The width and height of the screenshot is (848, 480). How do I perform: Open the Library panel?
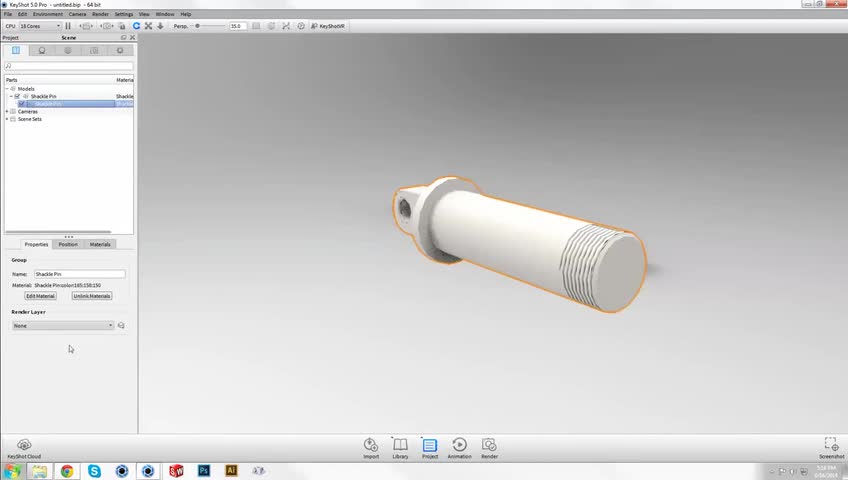[400, 448]
